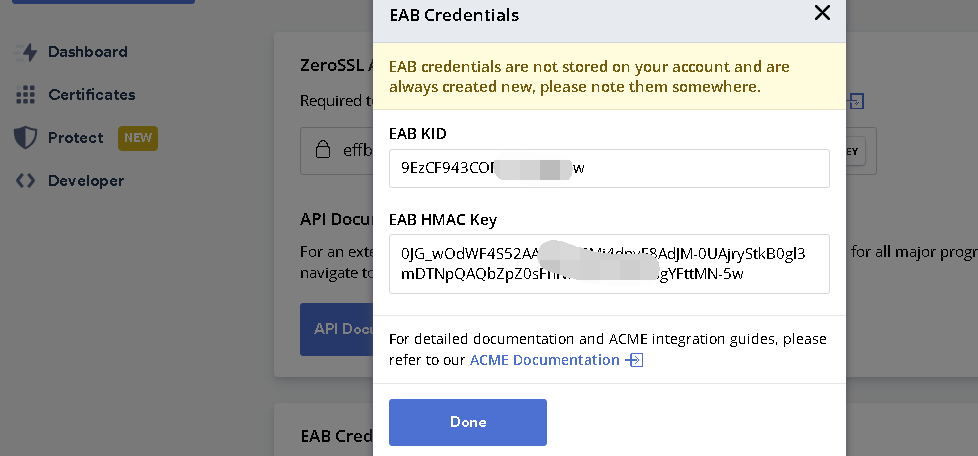Open the Dashboard sidebar item
The width and height of the screenshot is (978, 456).
point(87,52)
